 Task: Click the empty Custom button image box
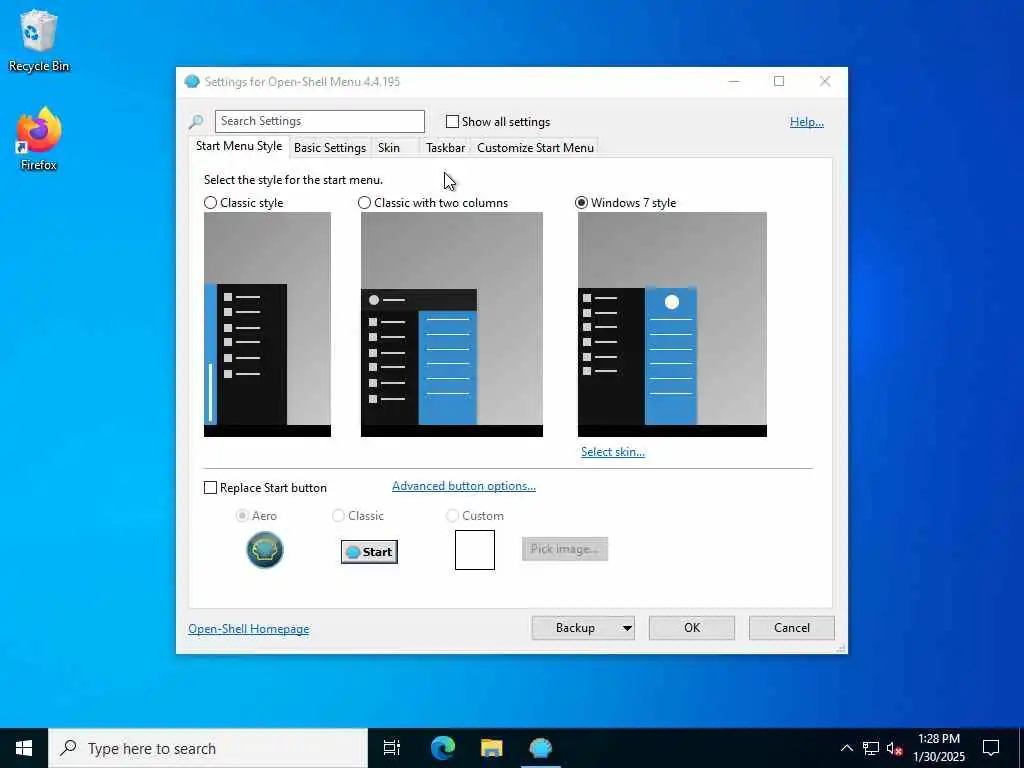[475, 550]
